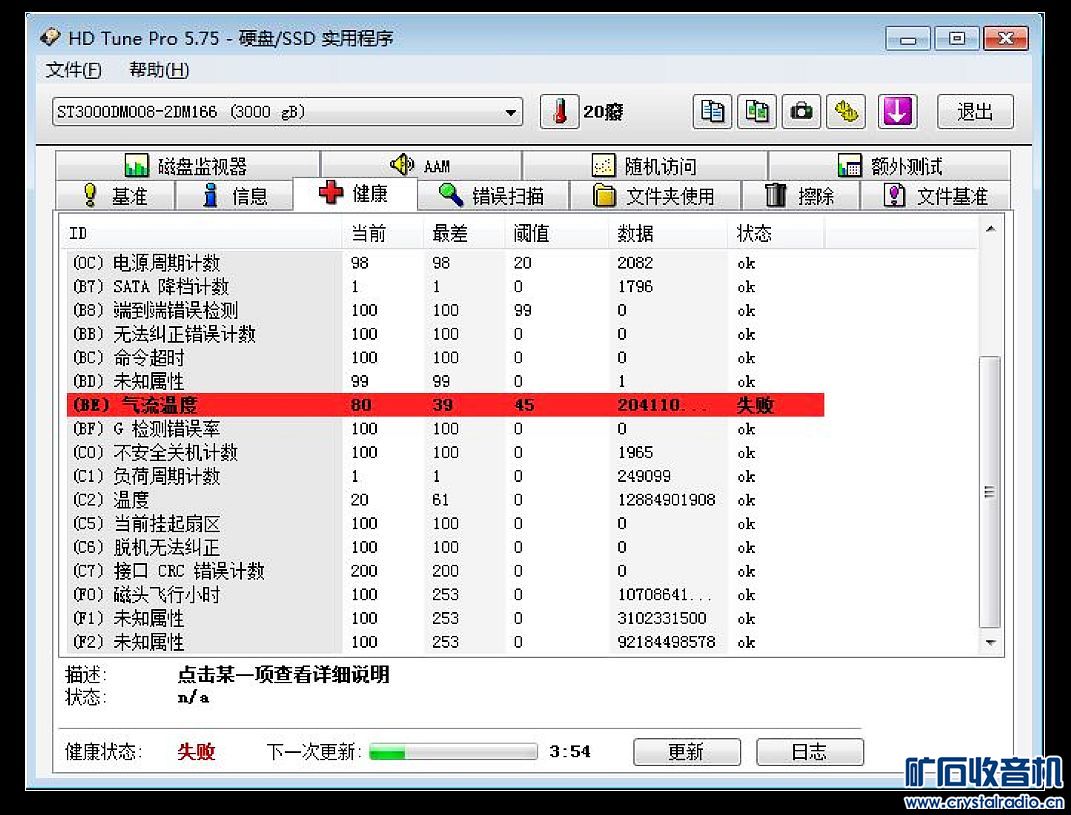Select the (0C) 电源周期计数 row

[x=445, y=263]
